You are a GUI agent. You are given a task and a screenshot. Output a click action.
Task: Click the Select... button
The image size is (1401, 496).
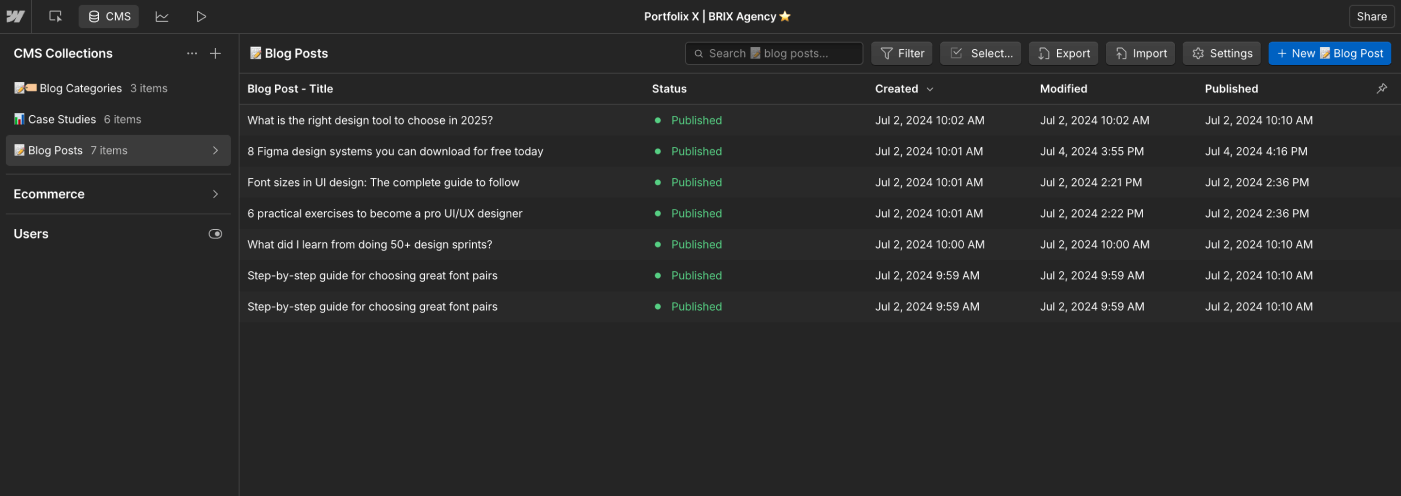coord(981,53)
